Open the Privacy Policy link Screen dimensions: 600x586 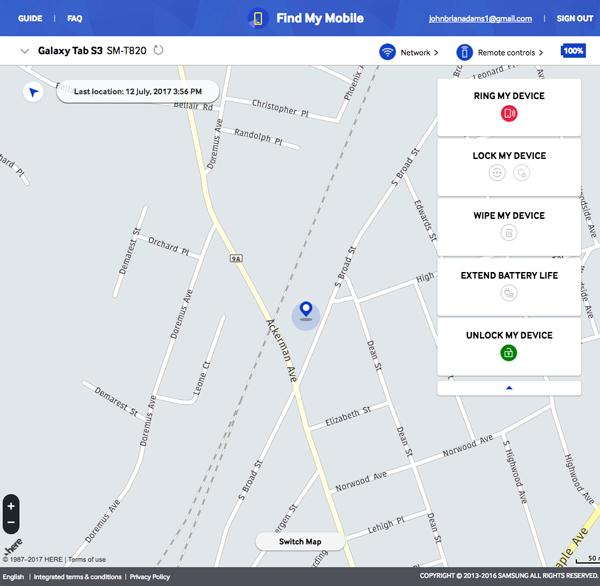150,577
